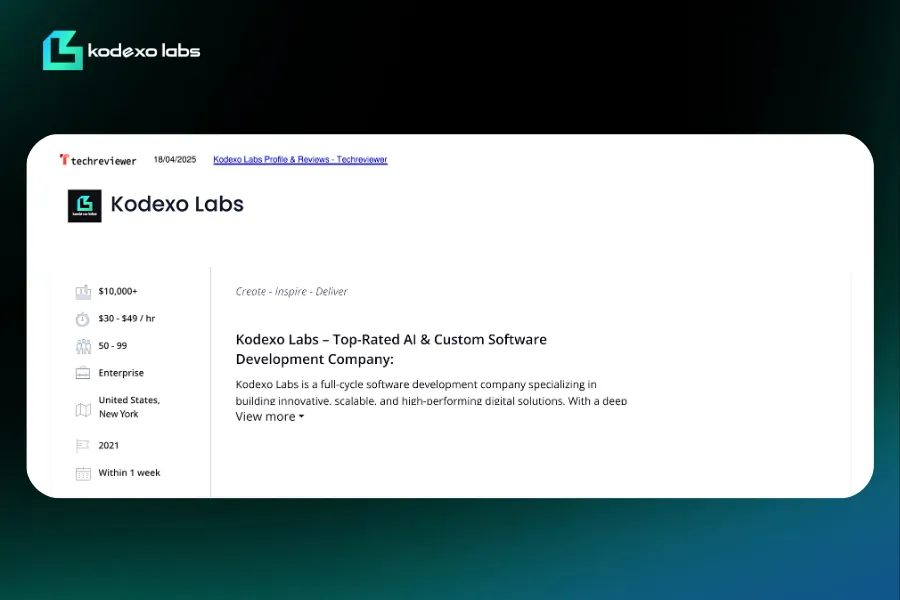The height and width of the screenshot is (600, 900).
Task: Click the Create - Inspire - Deliver tagline
Action: point(292,292)
